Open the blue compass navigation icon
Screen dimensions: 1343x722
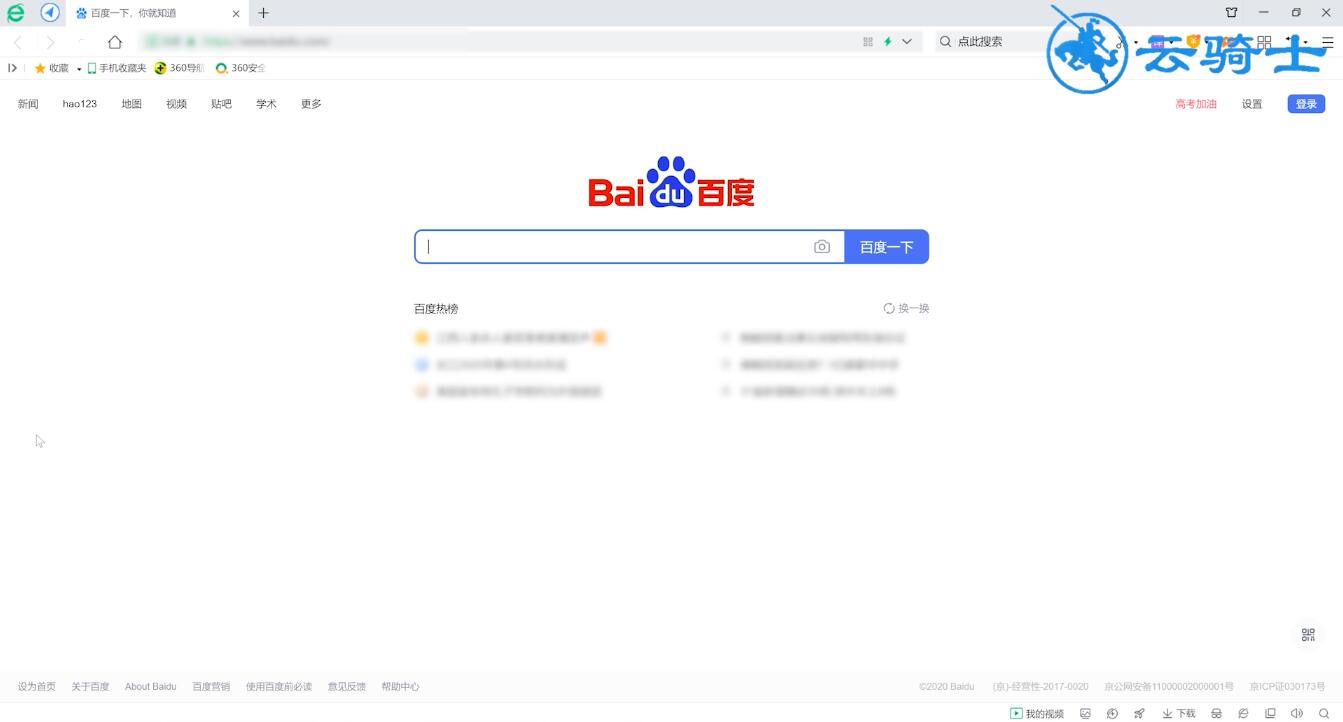tap(50, 13)
